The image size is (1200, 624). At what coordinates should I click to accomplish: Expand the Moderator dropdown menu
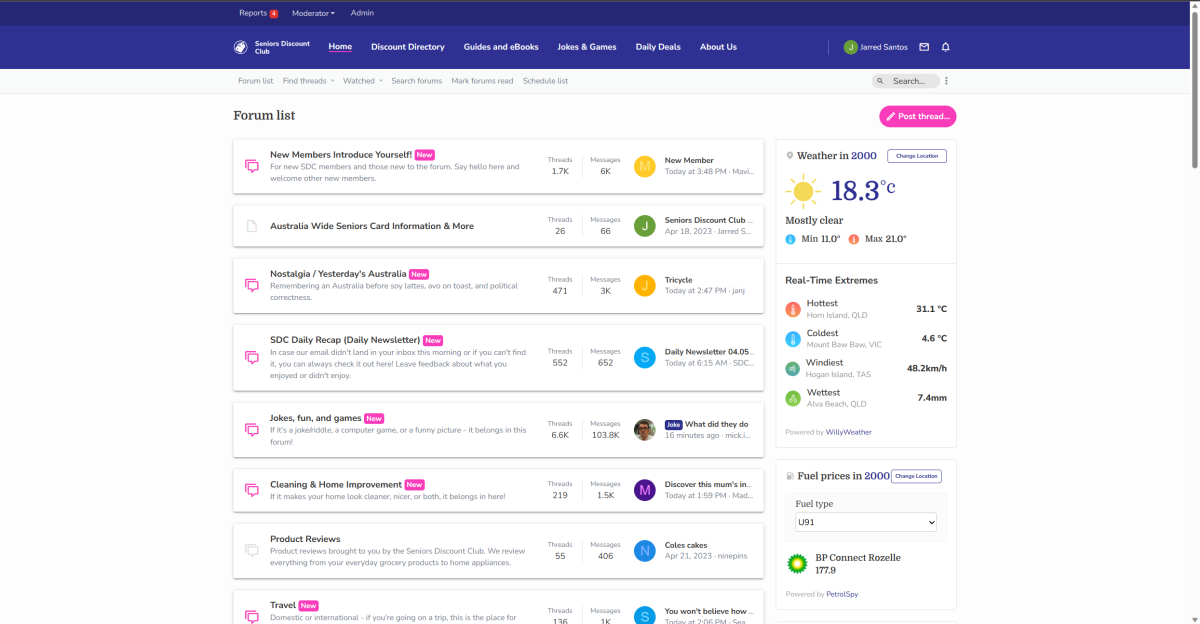[313, 13]
